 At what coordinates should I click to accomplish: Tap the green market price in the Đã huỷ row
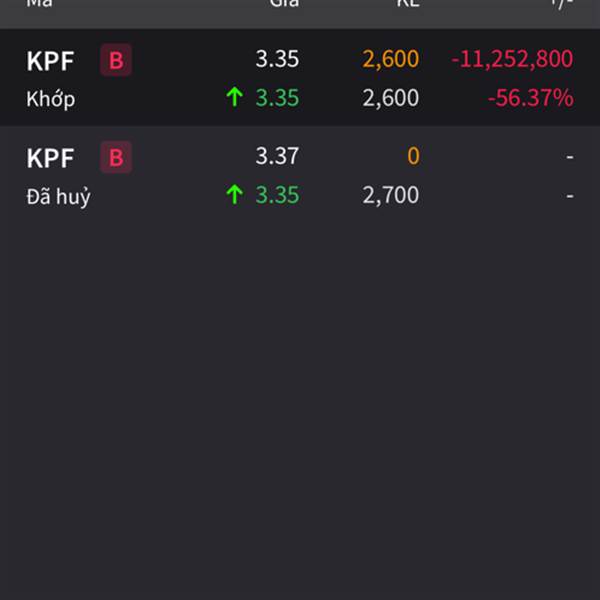click(x=277, y=195)
